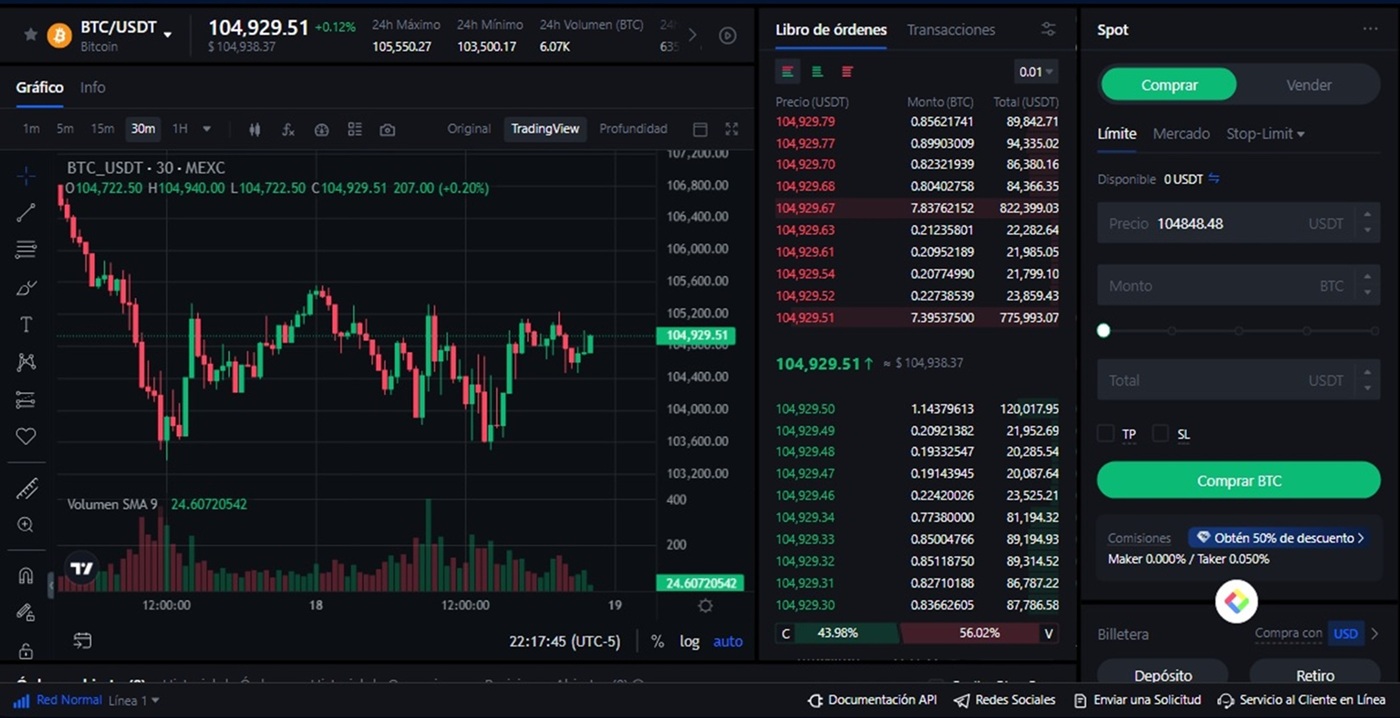Select Mercado order type tab

1181,133
